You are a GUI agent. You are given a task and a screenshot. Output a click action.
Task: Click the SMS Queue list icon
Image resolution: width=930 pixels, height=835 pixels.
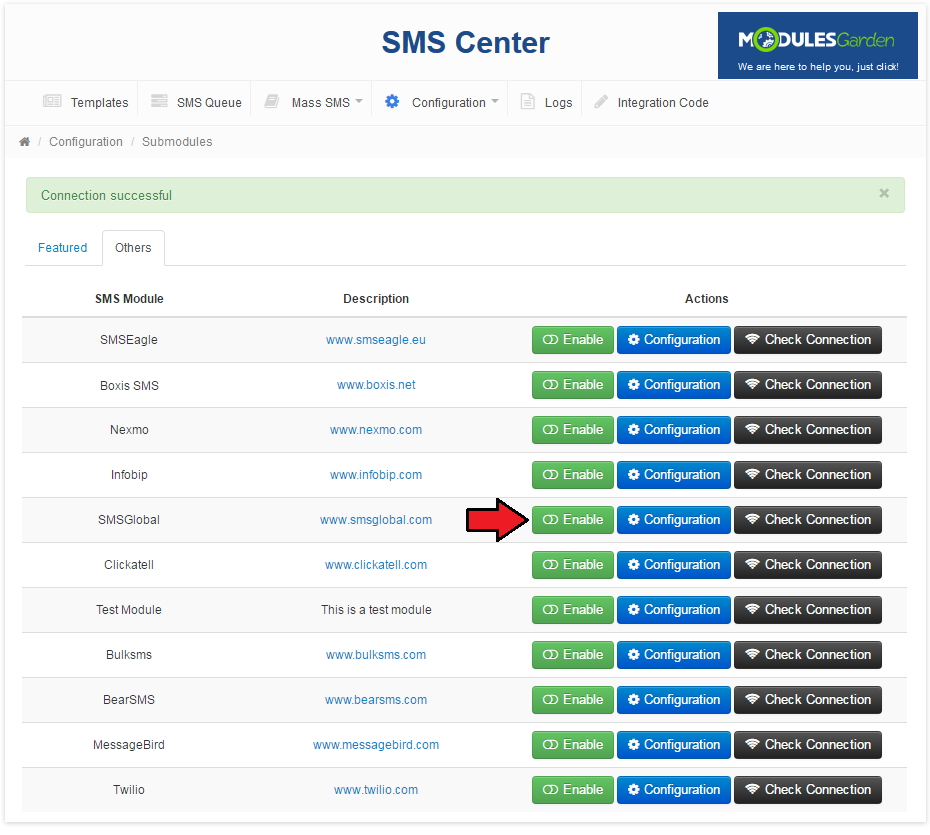pyautogui.click(x=159, y=101)
